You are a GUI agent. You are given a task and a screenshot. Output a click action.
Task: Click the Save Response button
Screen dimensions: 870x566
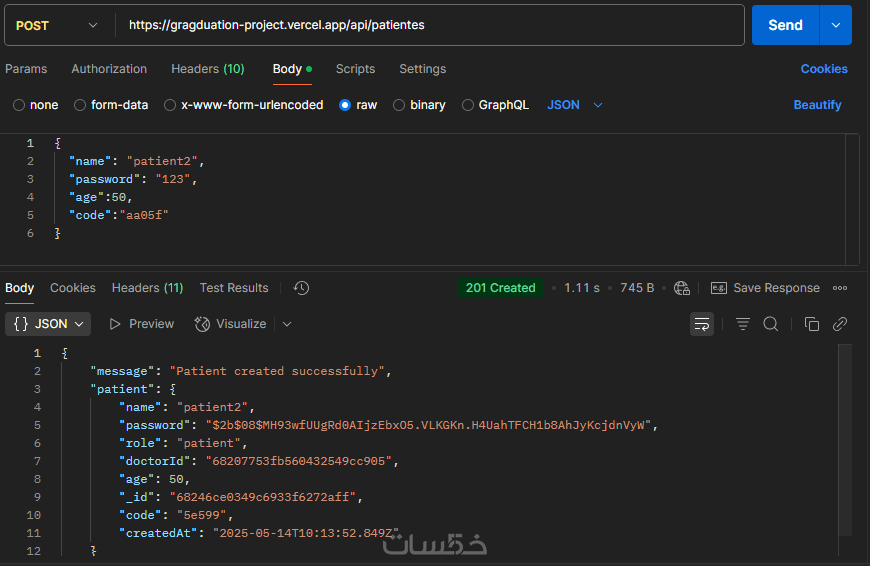766,288
